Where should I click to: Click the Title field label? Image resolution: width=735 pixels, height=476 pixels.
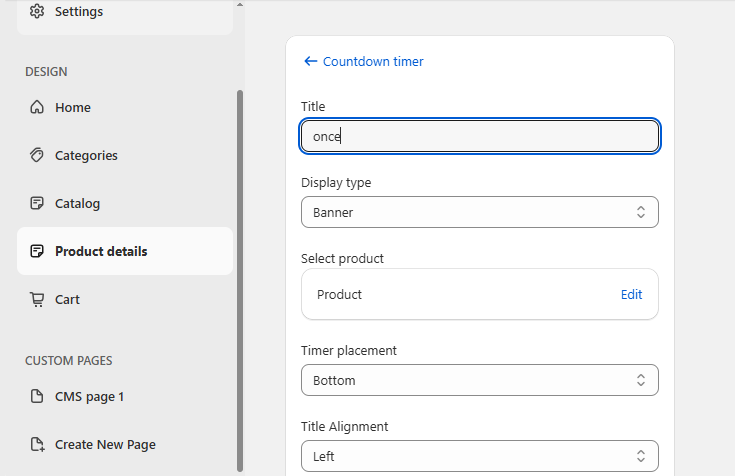click(313, 106)
